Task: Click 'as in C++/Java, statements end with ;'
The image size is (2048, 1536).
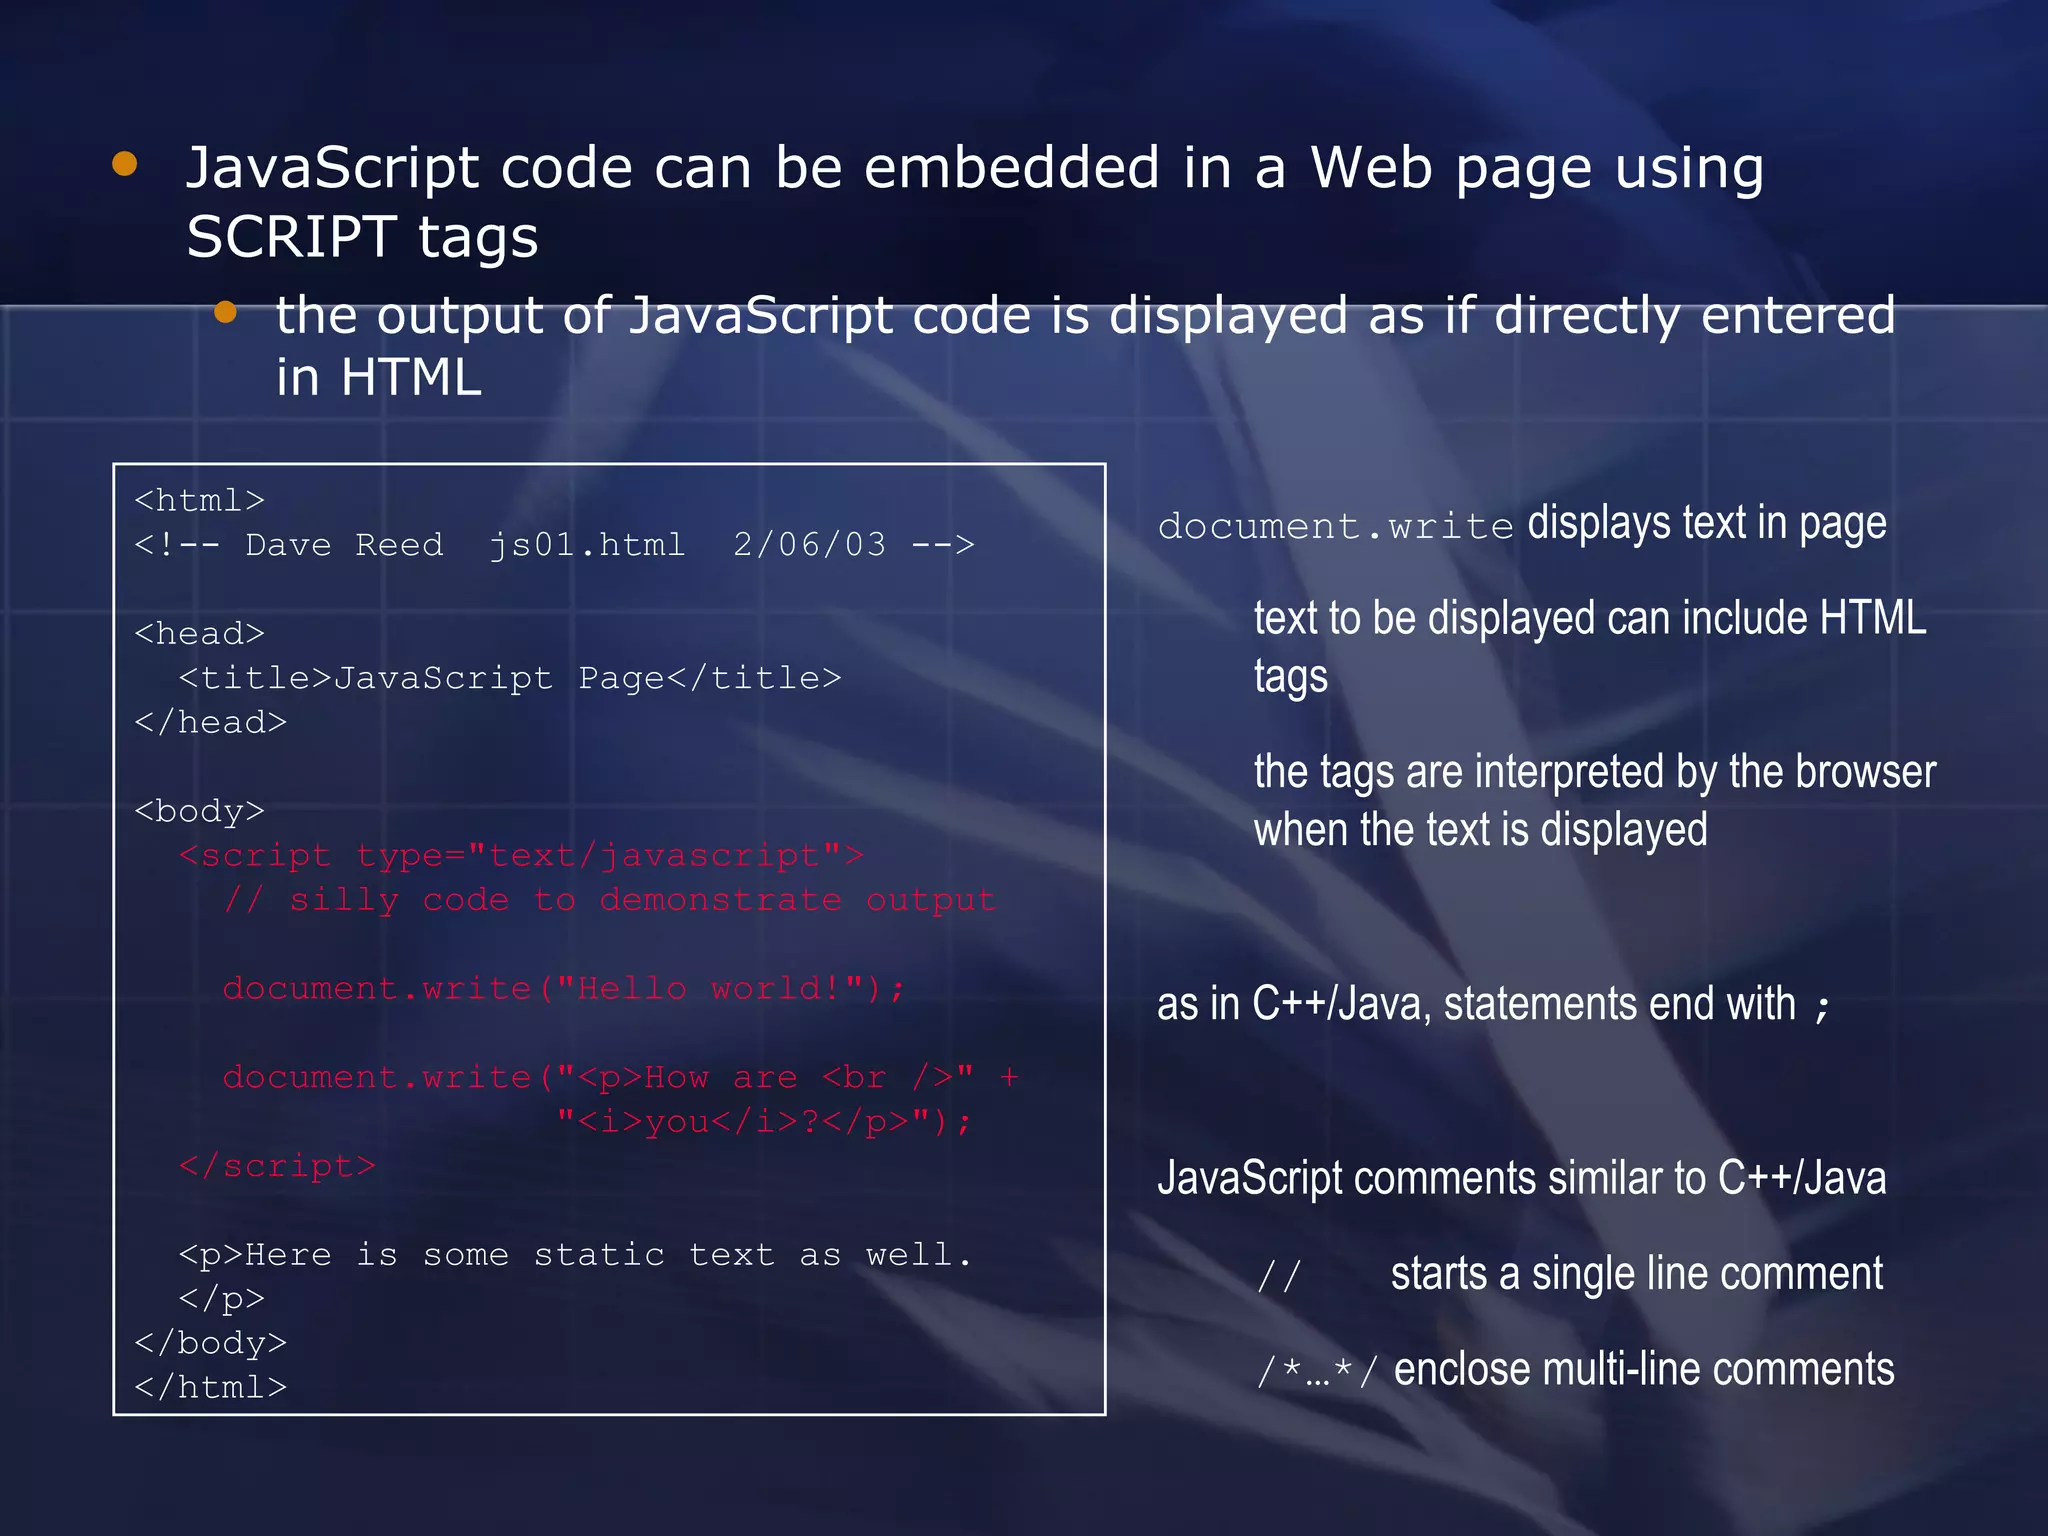Action: click(x=1494, y=1004)
